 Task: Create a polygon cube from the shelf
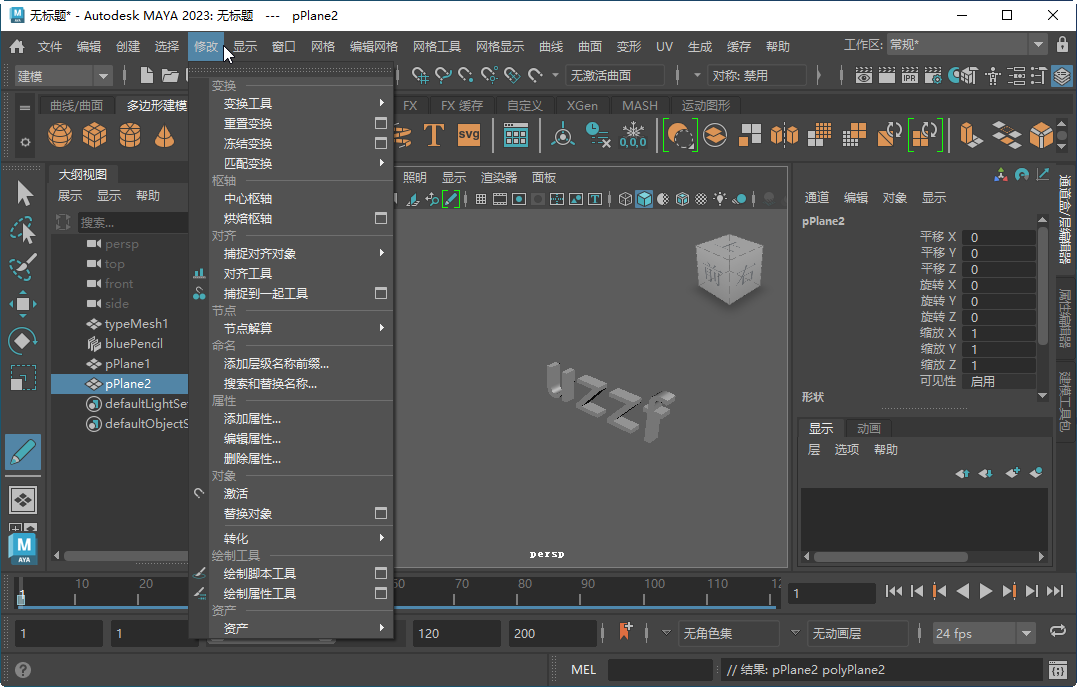(x=96, y=134)
